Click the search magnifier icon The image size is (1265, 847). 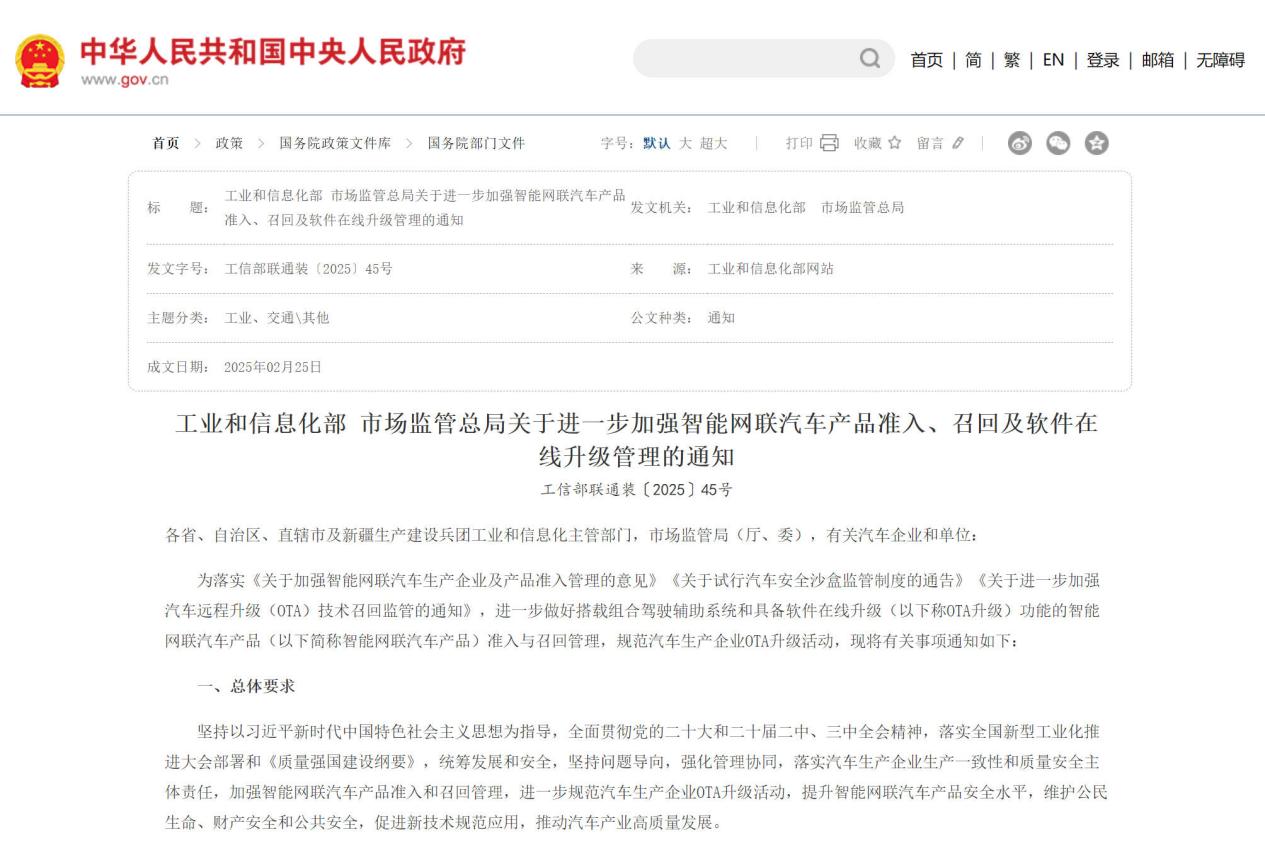[870, 59]
